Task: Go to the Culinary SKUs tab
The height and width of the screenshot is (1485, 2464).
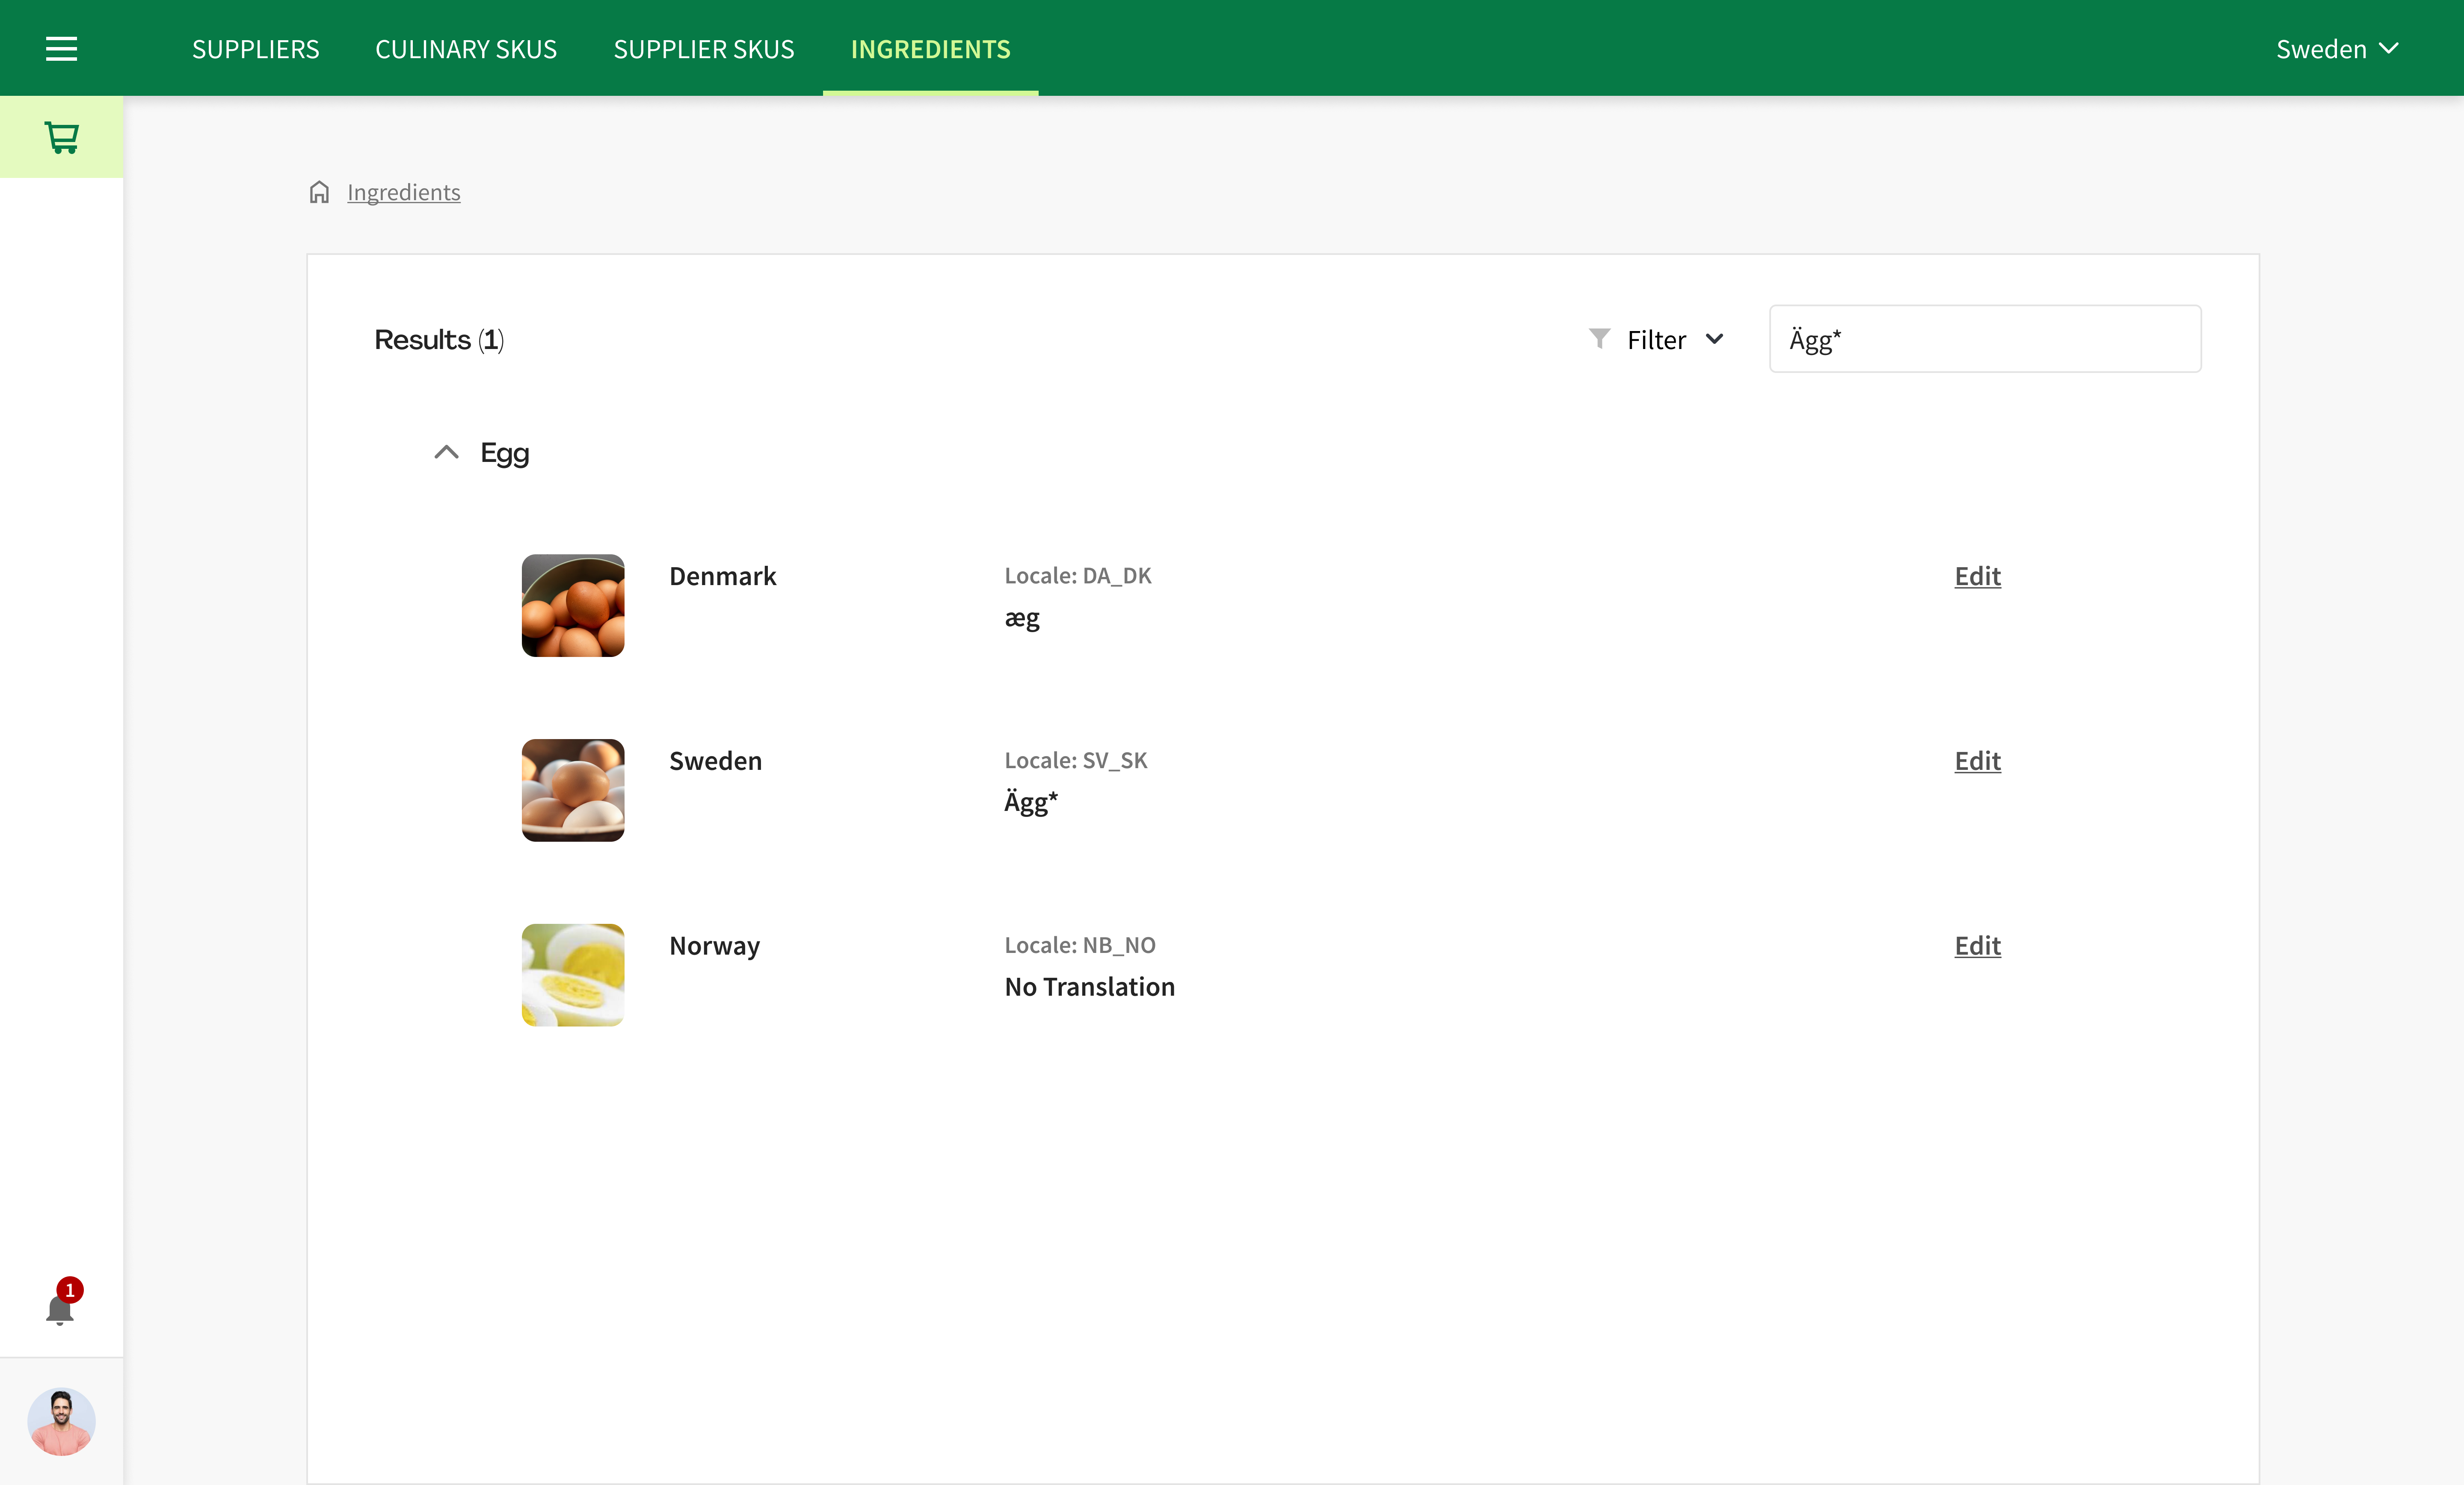Action: tap(466, 48)
